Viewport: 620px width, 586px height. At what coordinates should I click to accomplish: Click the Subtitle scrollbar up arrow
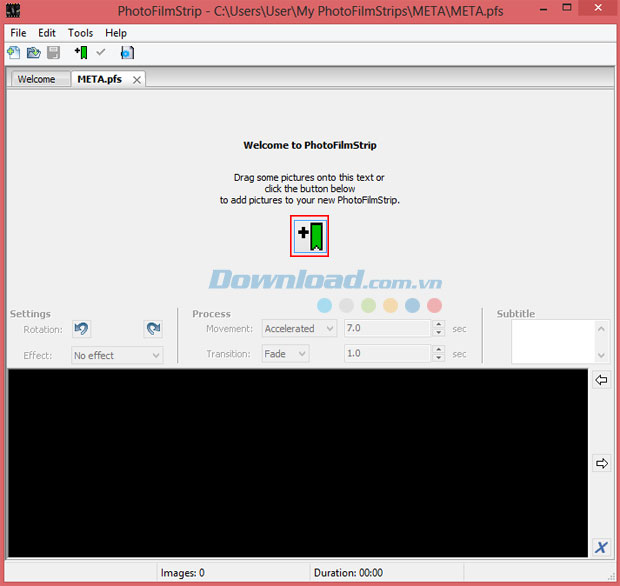pos(601,329)
